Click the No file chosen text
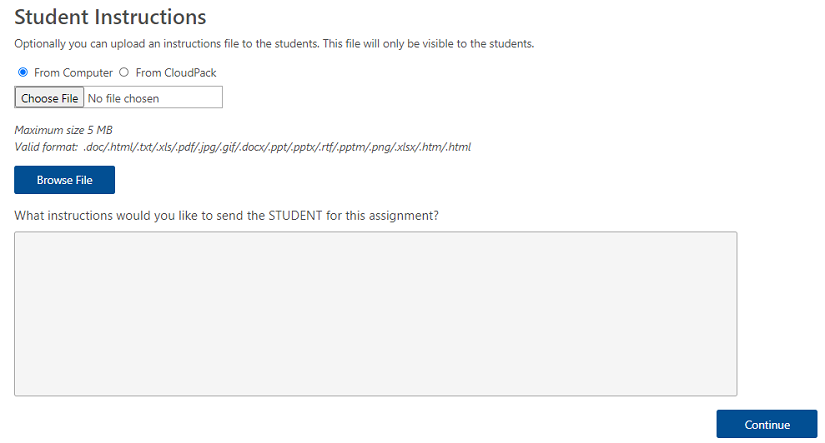Viewport: 825px width, 443px height. click(124, 98)
